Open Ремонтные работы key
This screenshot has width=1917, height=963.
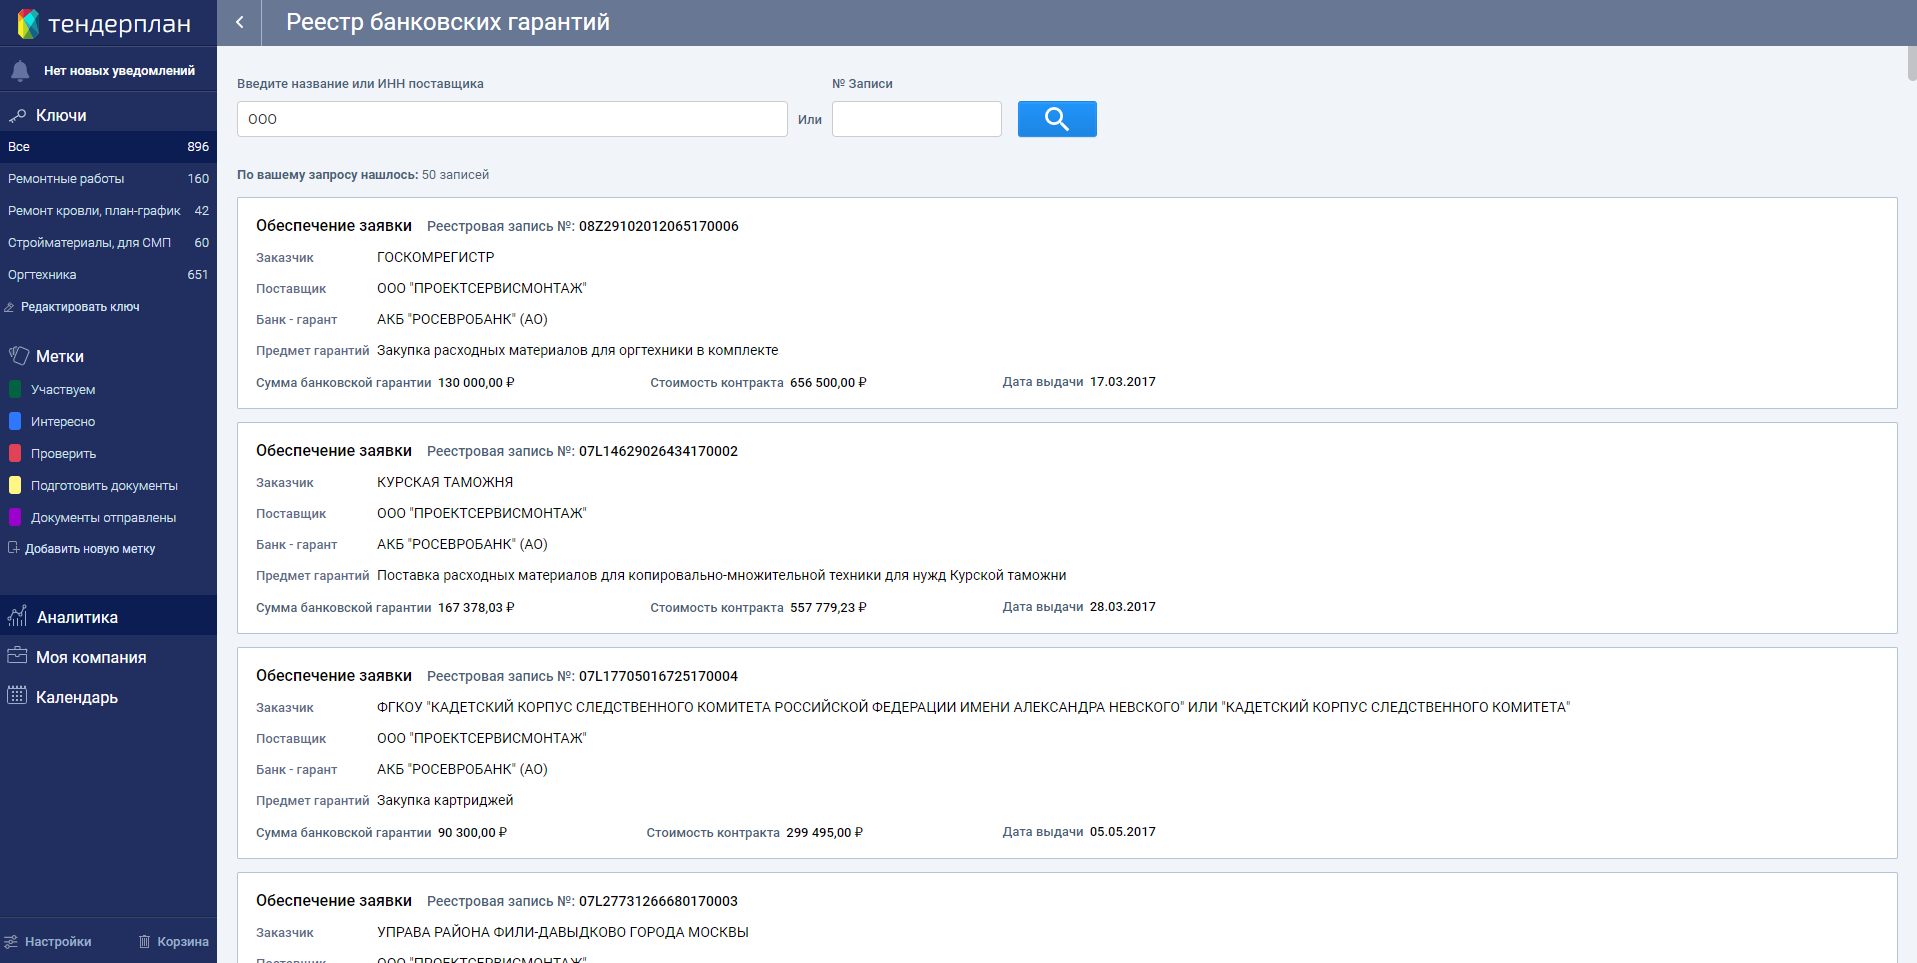point(108,179)
